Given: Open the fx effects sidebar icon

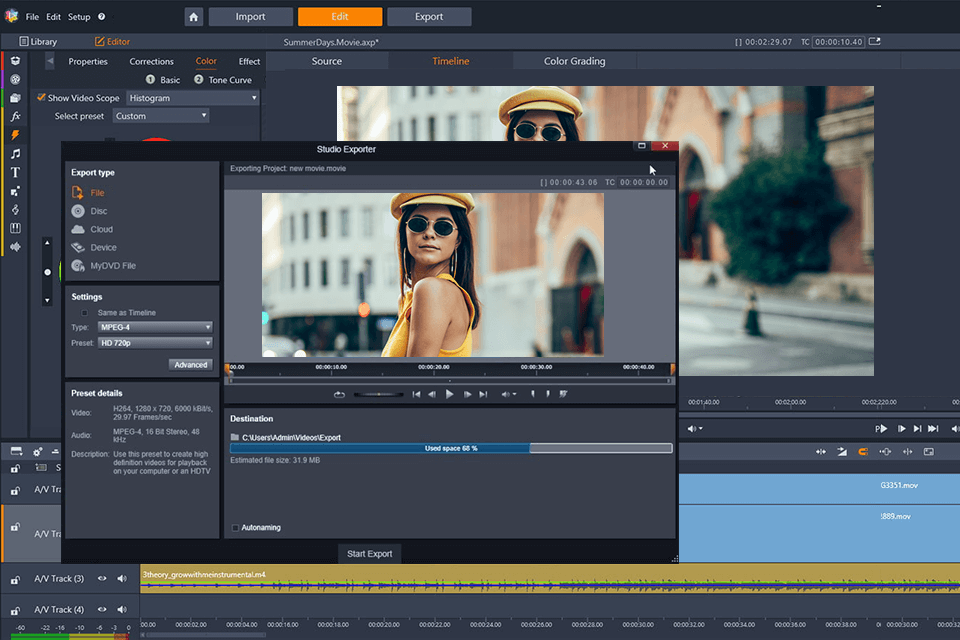Looking at the screenshot, I should pyautogui.click(x=15, y=117).
